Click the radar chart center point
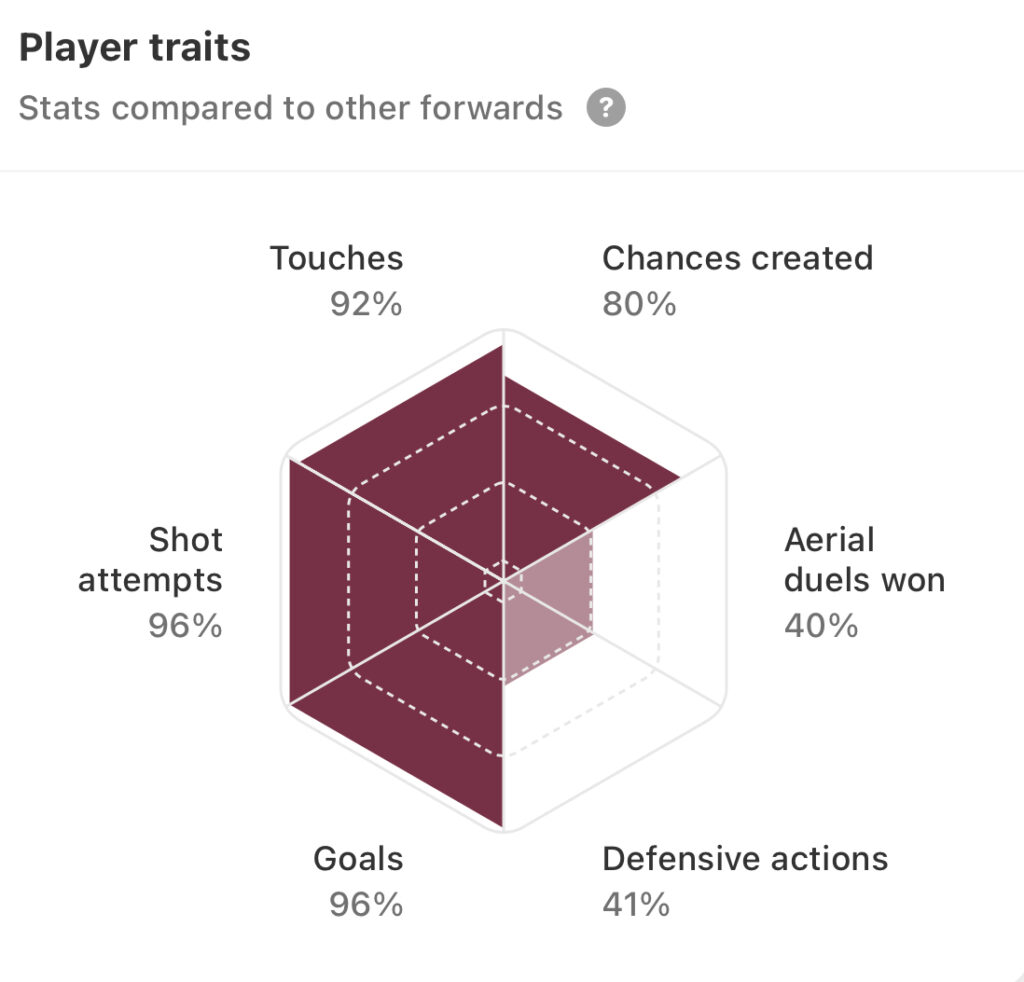 [504, 580]
